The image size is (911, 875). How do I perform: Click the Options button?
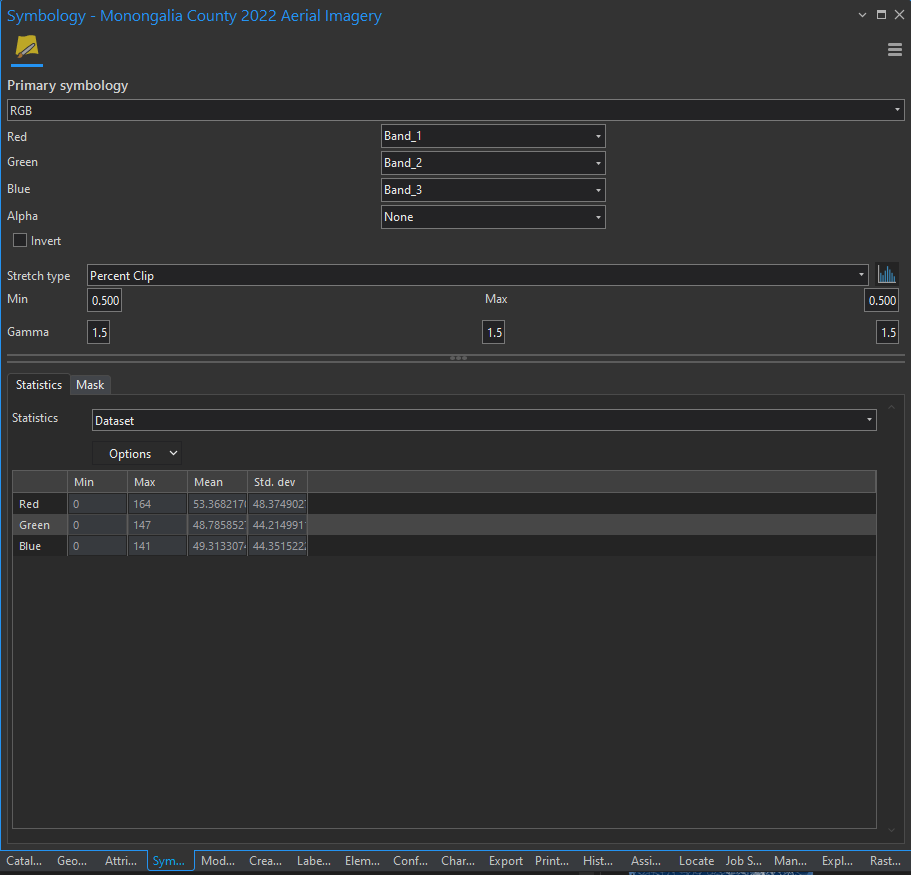pyautogui.click(x=137, y=454)
